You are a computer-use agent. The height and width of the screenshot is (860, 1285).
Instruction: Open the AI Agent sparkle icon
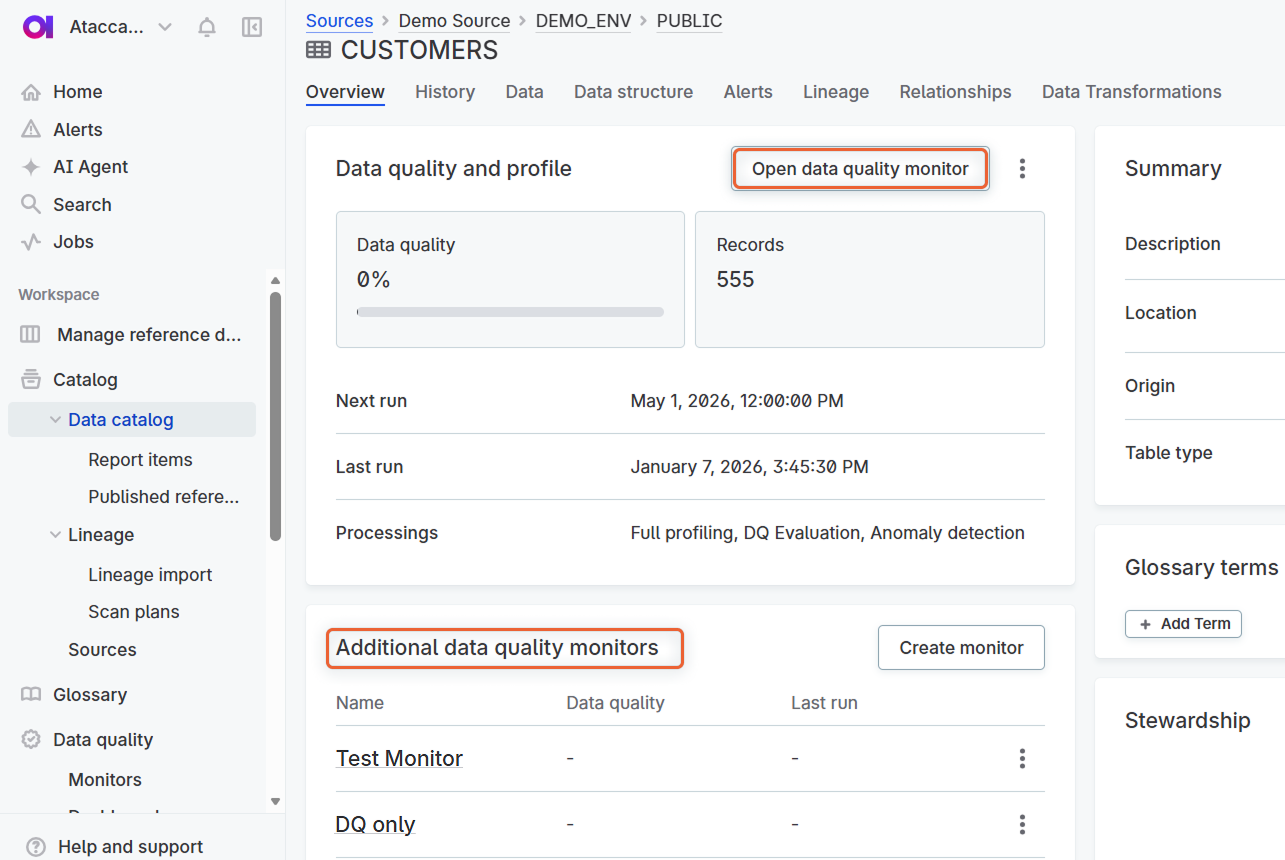coord(31,167)
